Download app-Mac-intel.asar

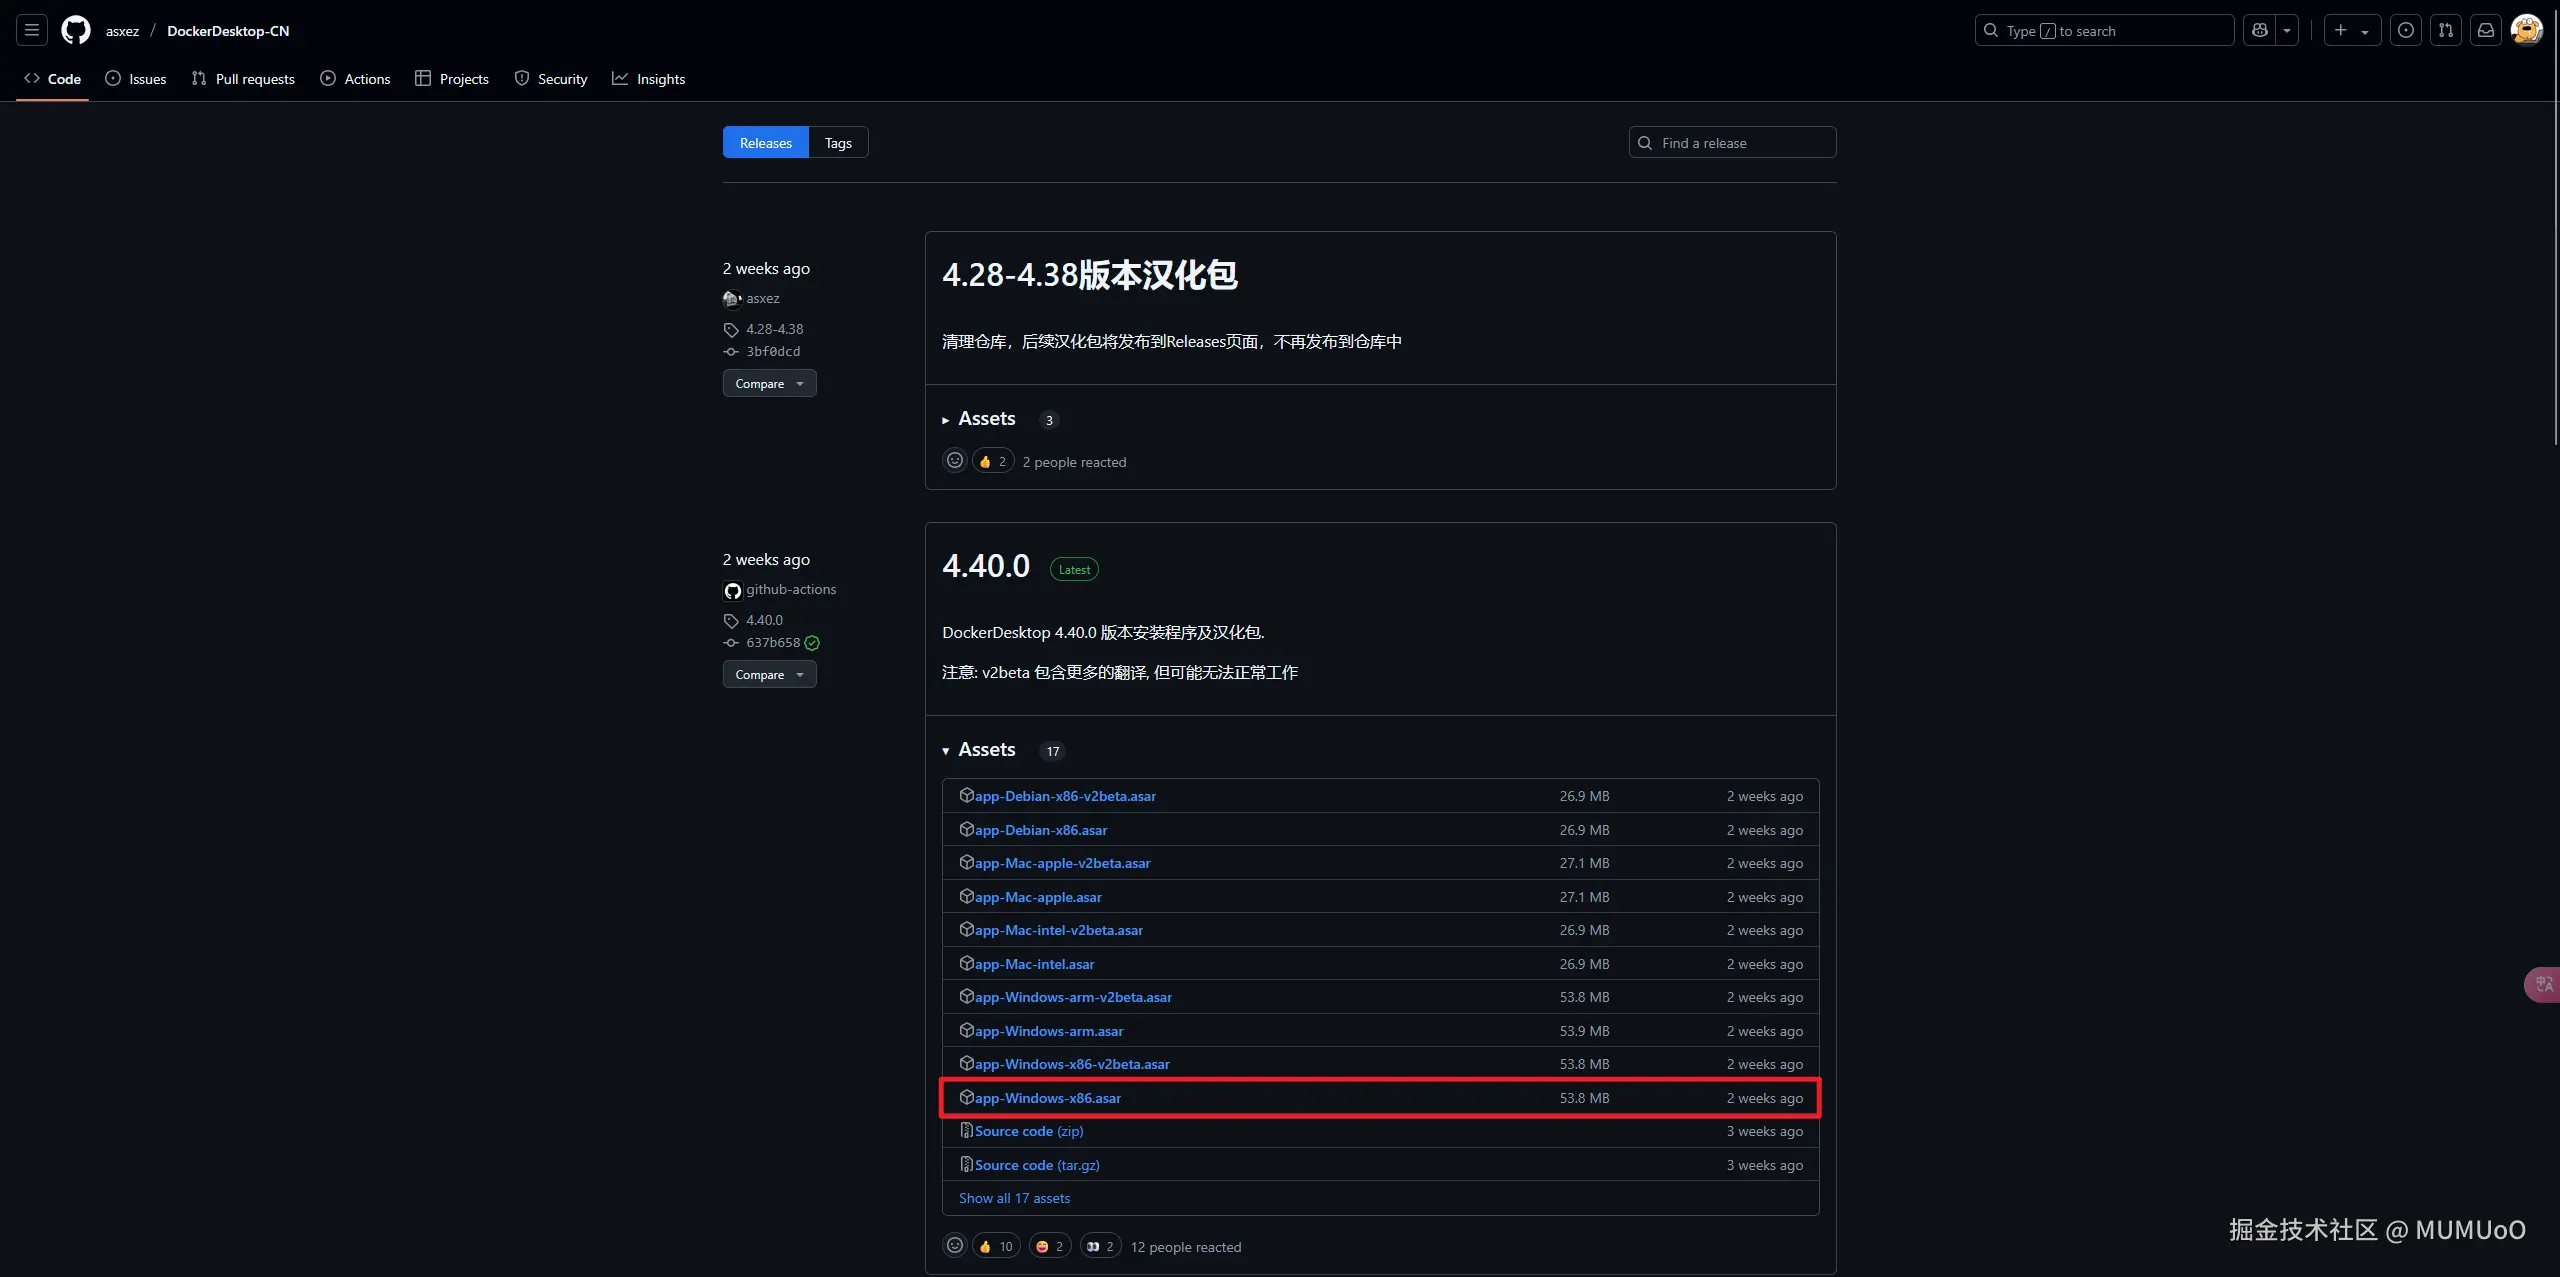coord(1034,964)
